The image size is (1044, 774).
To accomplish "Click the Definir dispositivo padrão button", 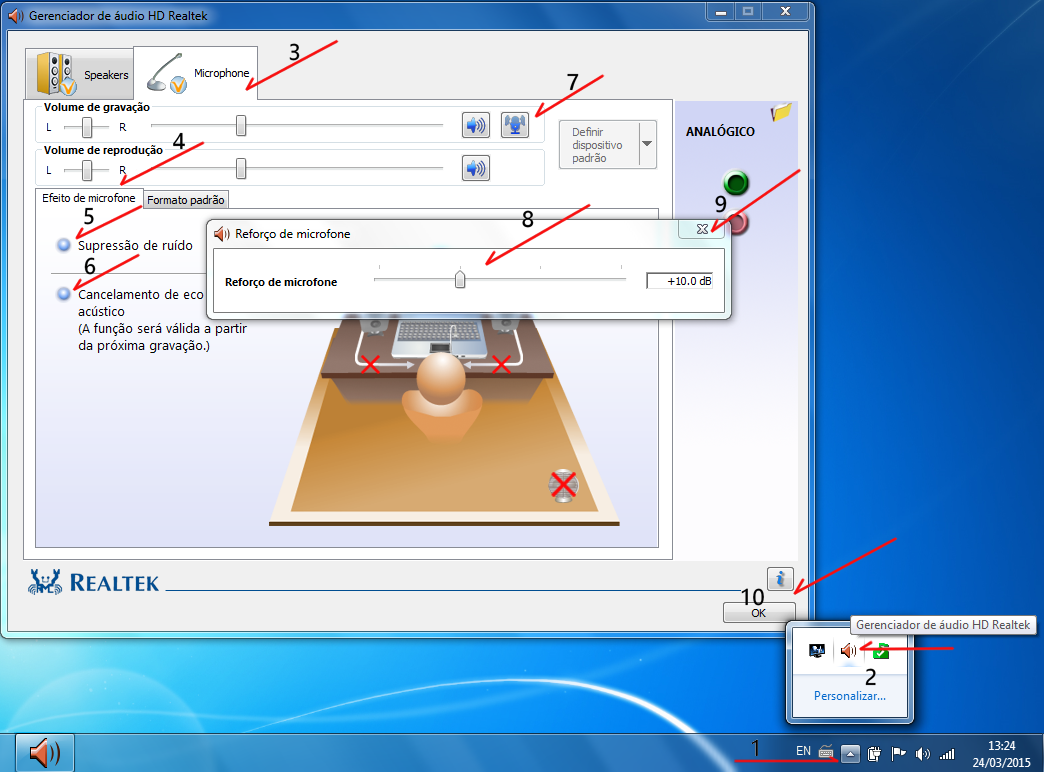I will click(x=599, y=145).
